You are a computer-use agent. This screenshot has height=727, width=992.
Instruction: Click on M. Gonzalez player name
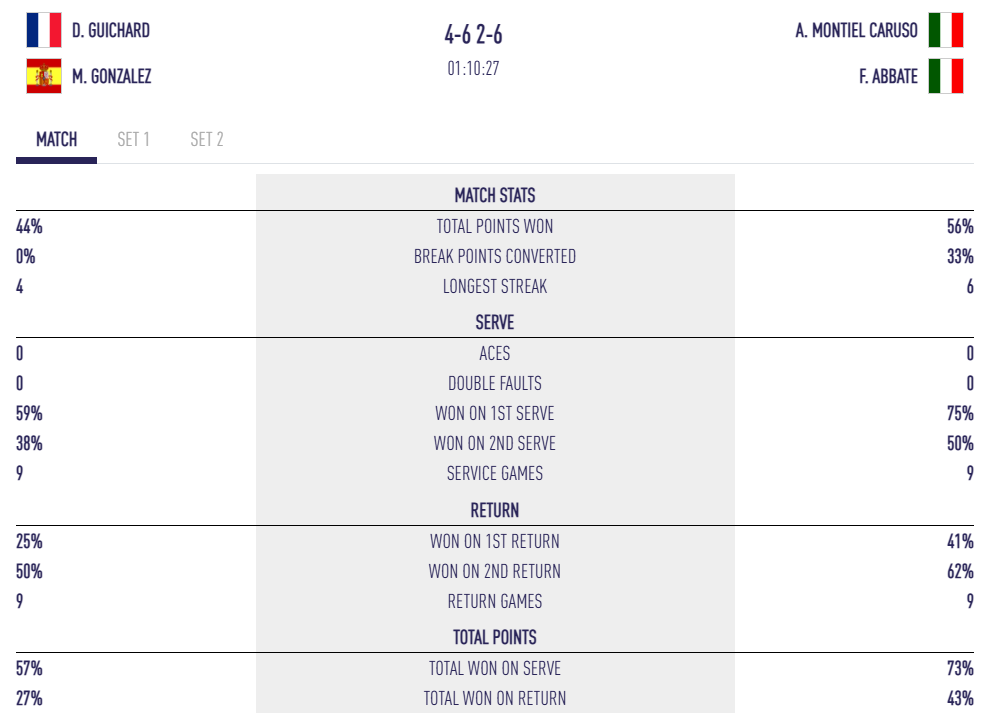coord(112,76)
